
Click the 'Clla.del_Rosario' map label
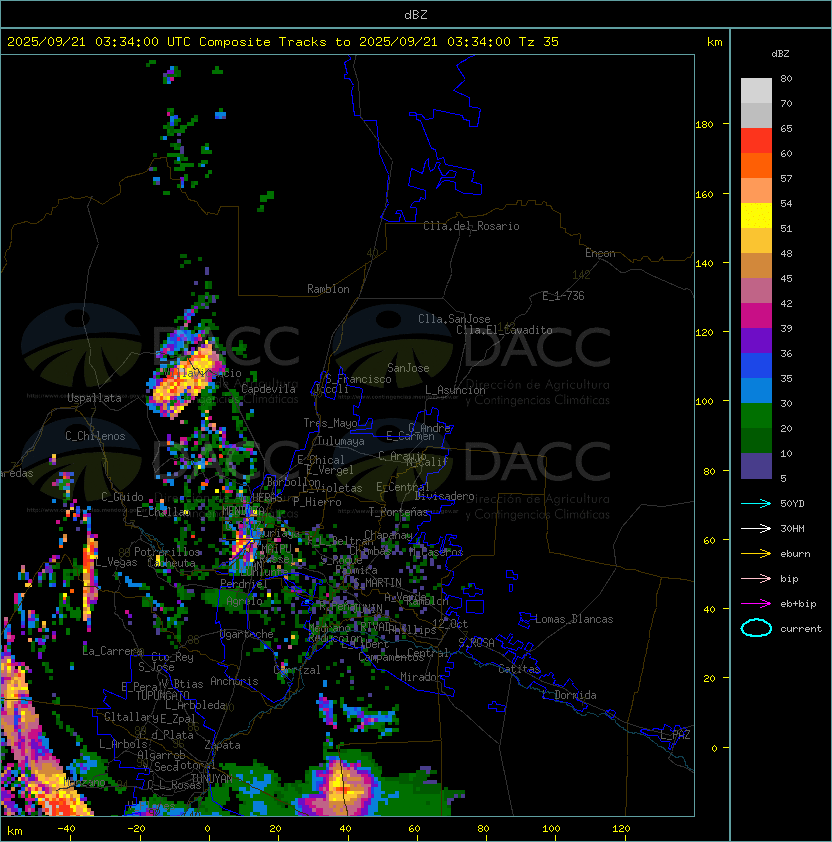471,226
